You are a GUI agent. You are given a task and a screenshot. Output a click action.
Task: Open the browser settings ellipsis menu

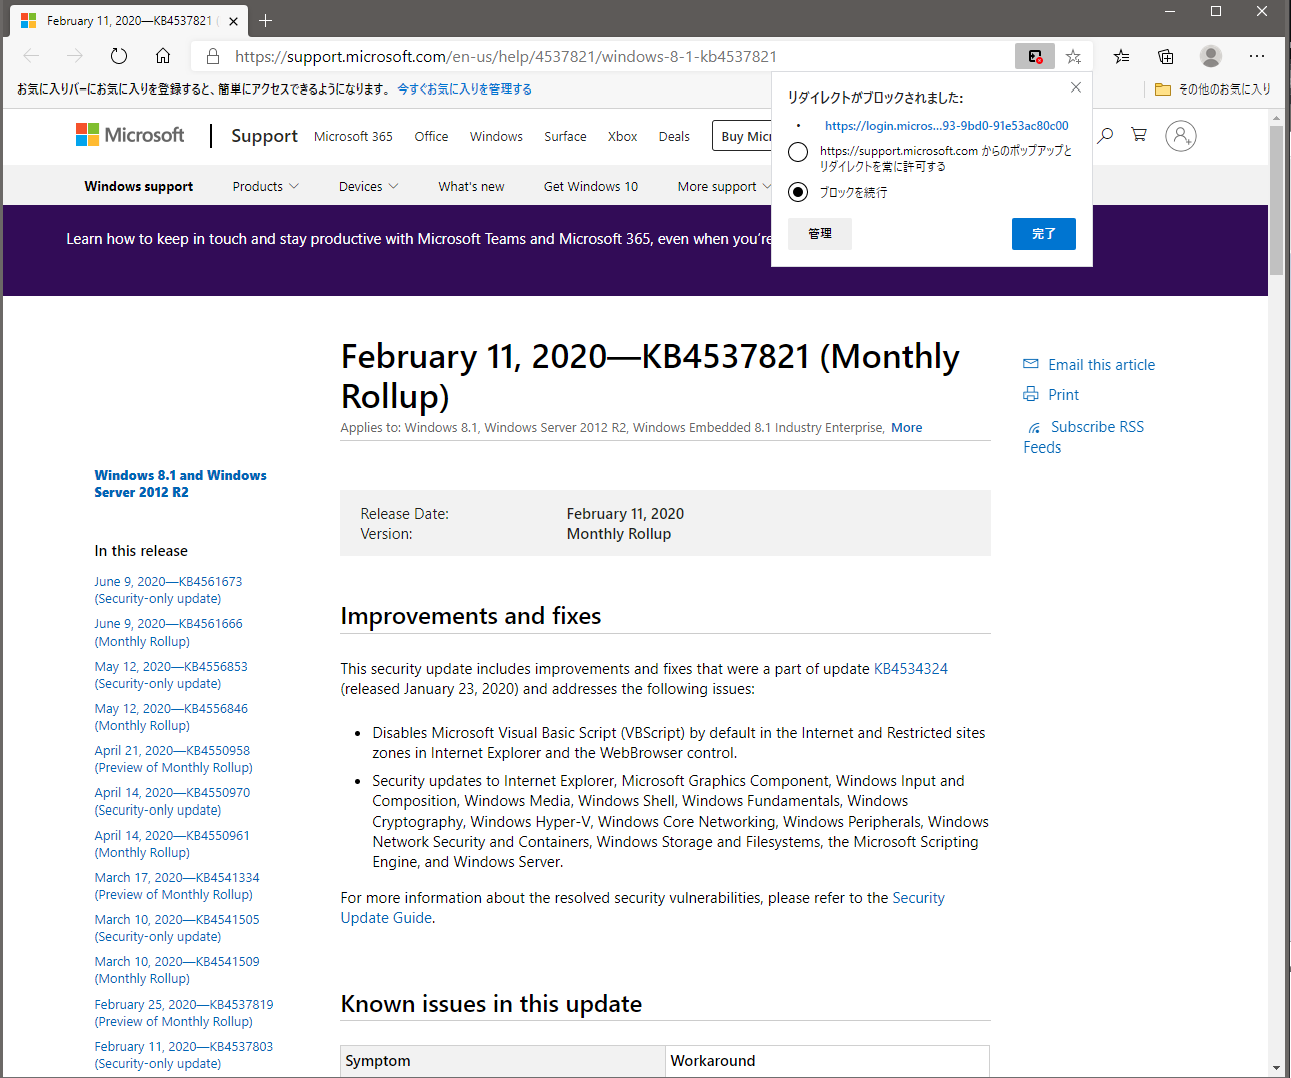click(1257, 56)
